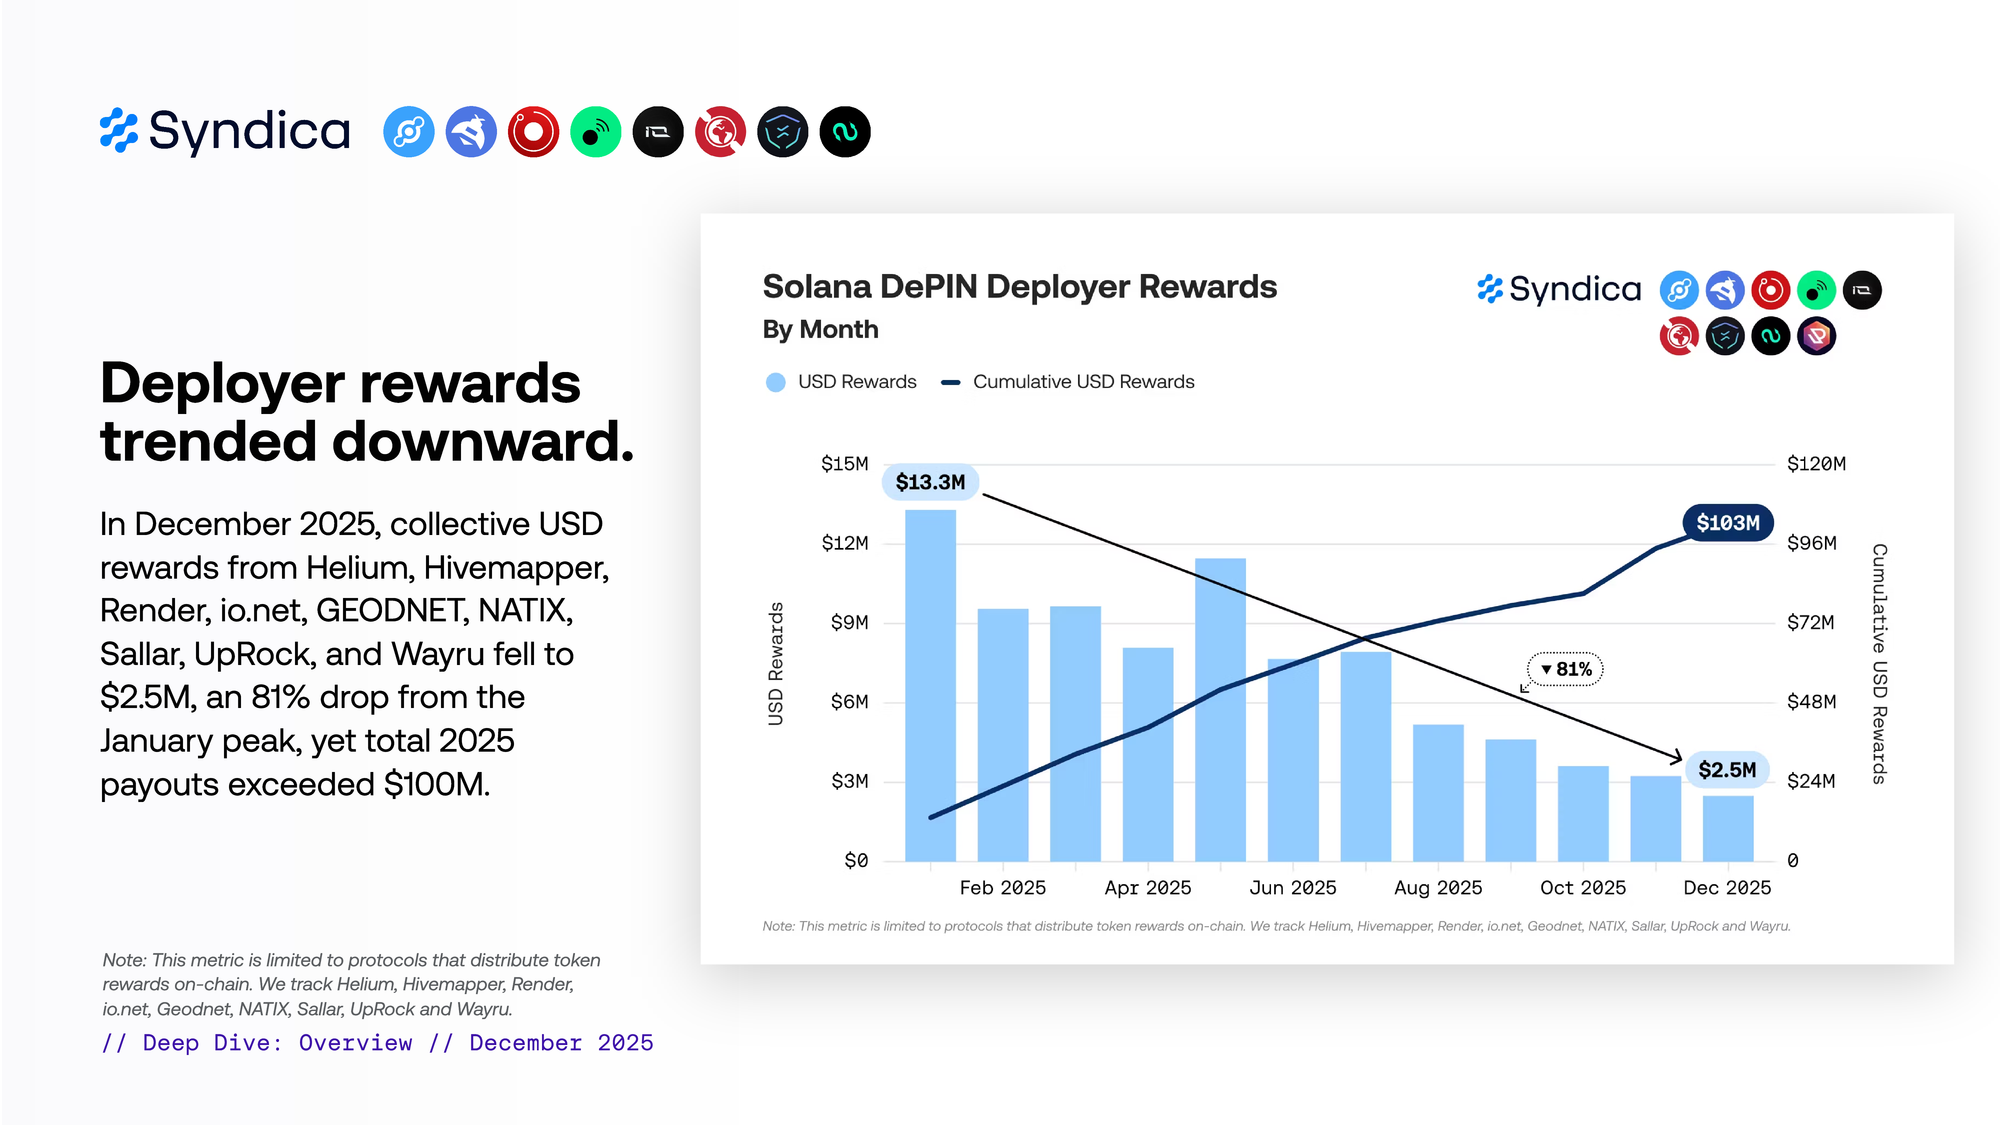Click the blue Helium logo in page header
This screenshot has height=1125, width=2000.
tap(409, 132)
